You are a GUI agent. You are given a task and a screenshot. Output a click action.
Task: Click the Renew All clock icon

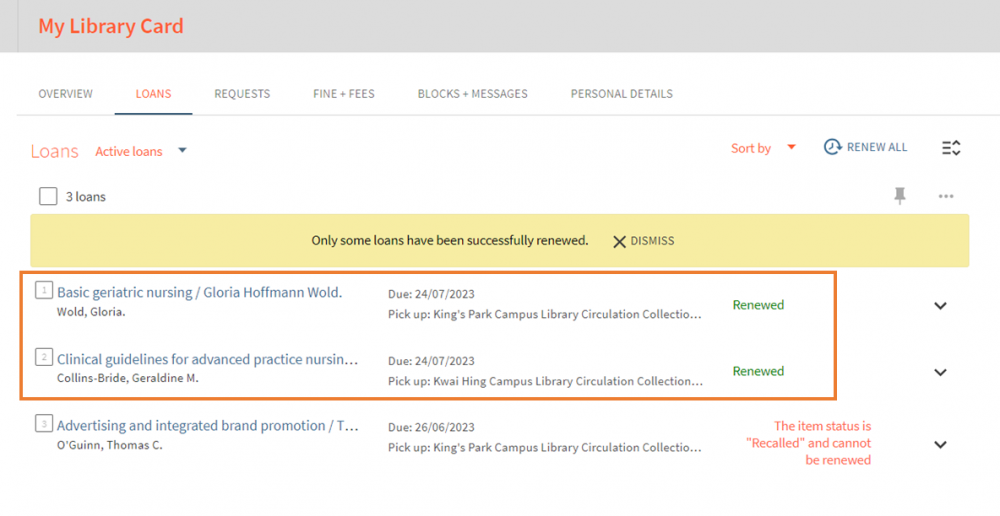pos(832,147)
